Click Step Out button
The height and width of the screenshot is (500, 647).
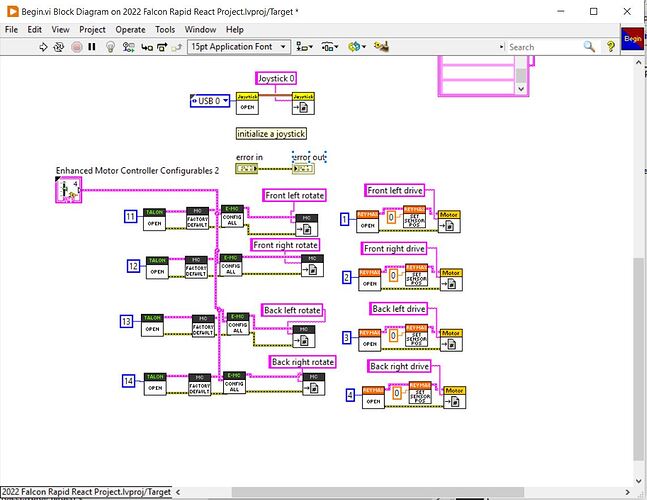(177, 47)
